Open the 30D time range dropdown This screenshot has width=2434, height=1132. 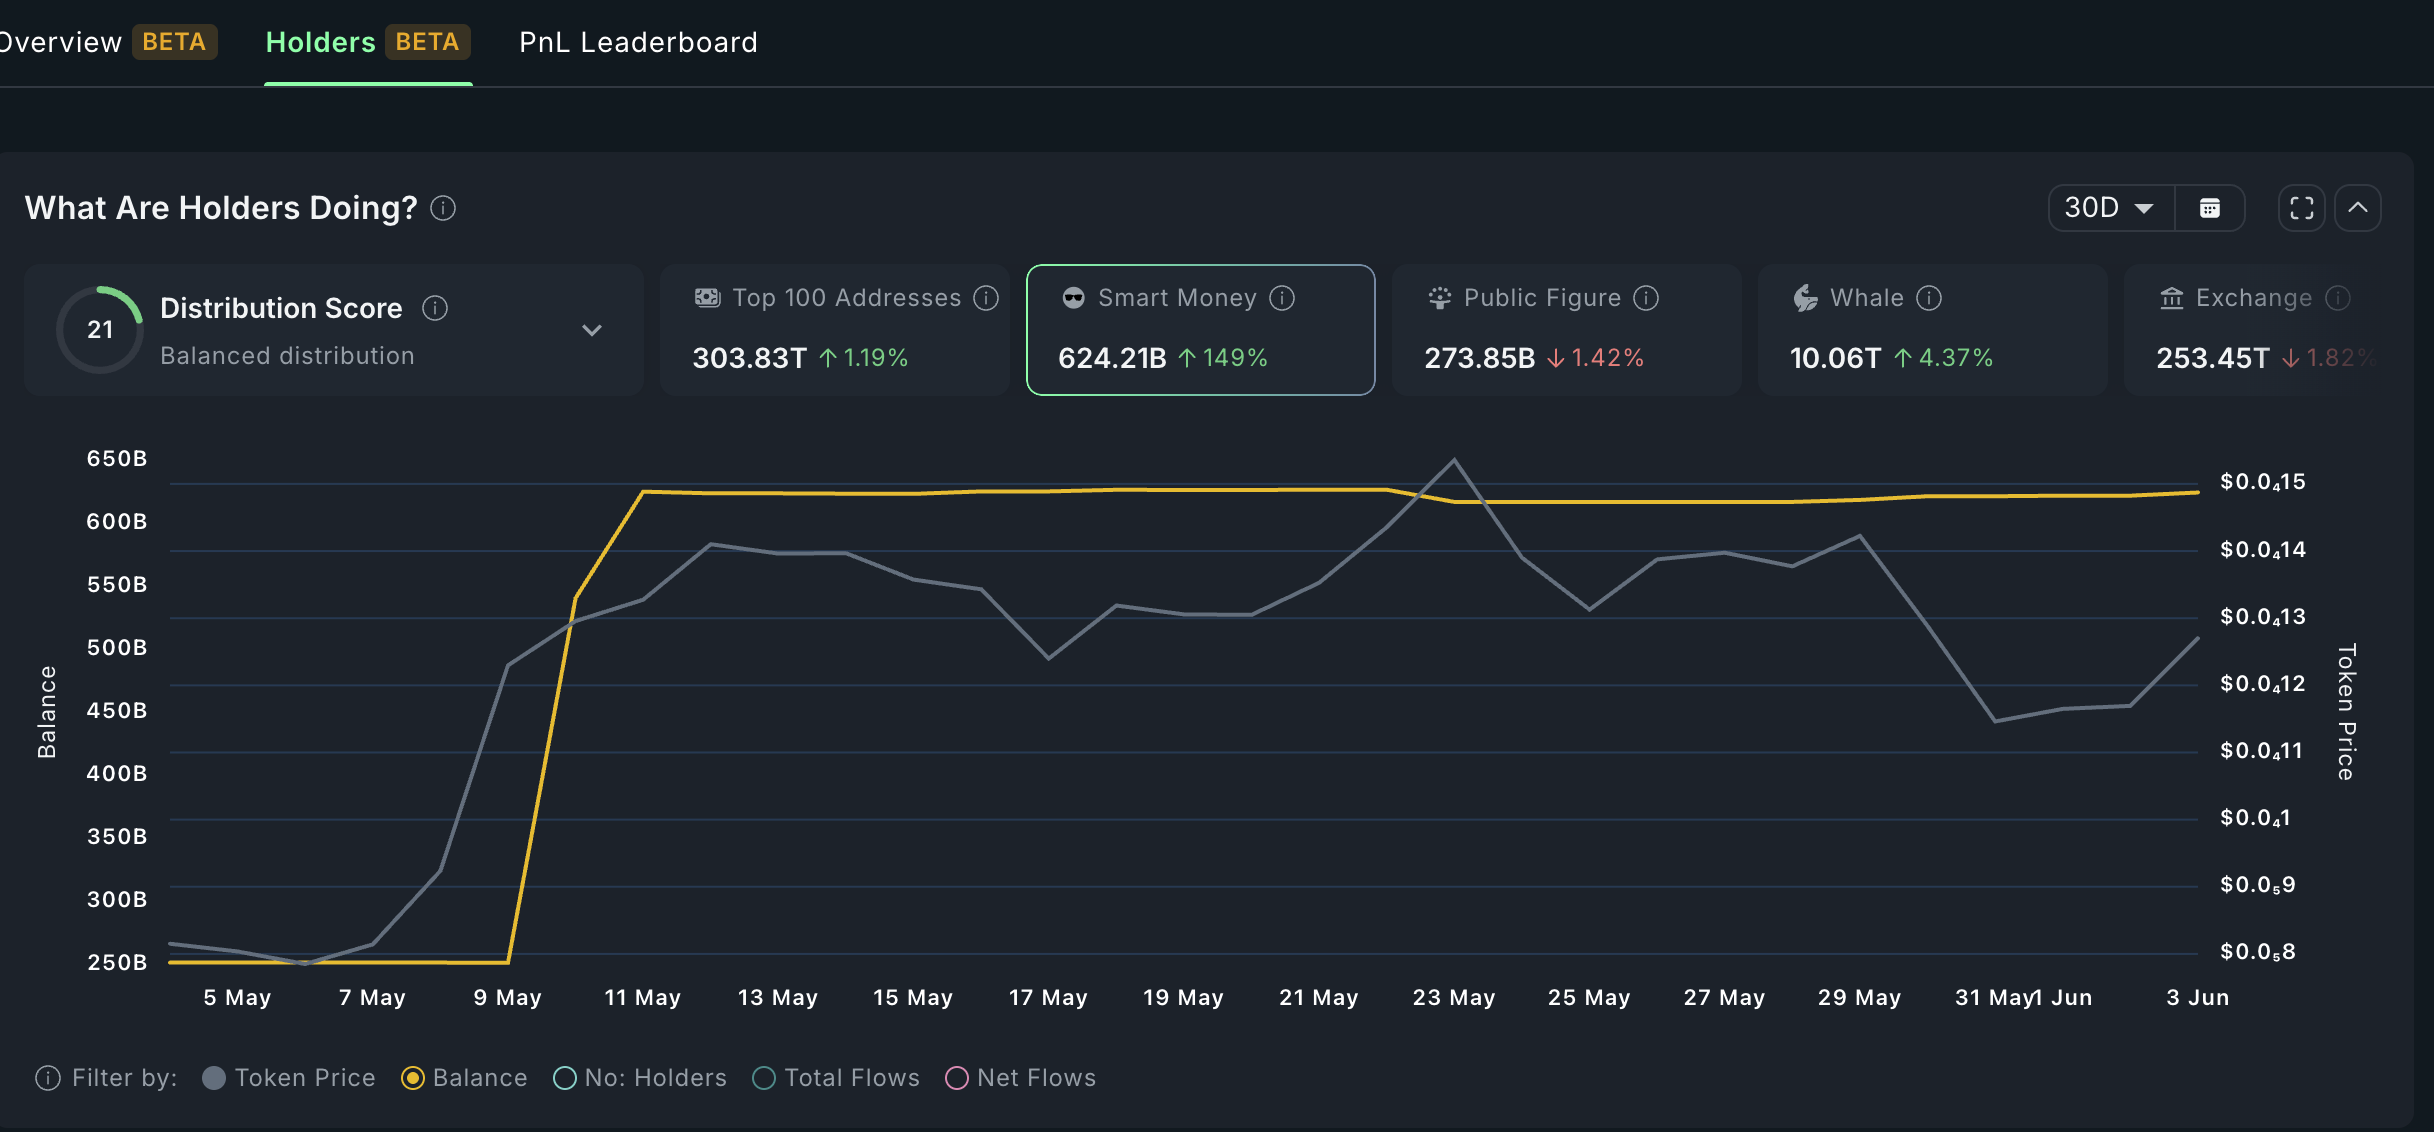point(2110,208)
